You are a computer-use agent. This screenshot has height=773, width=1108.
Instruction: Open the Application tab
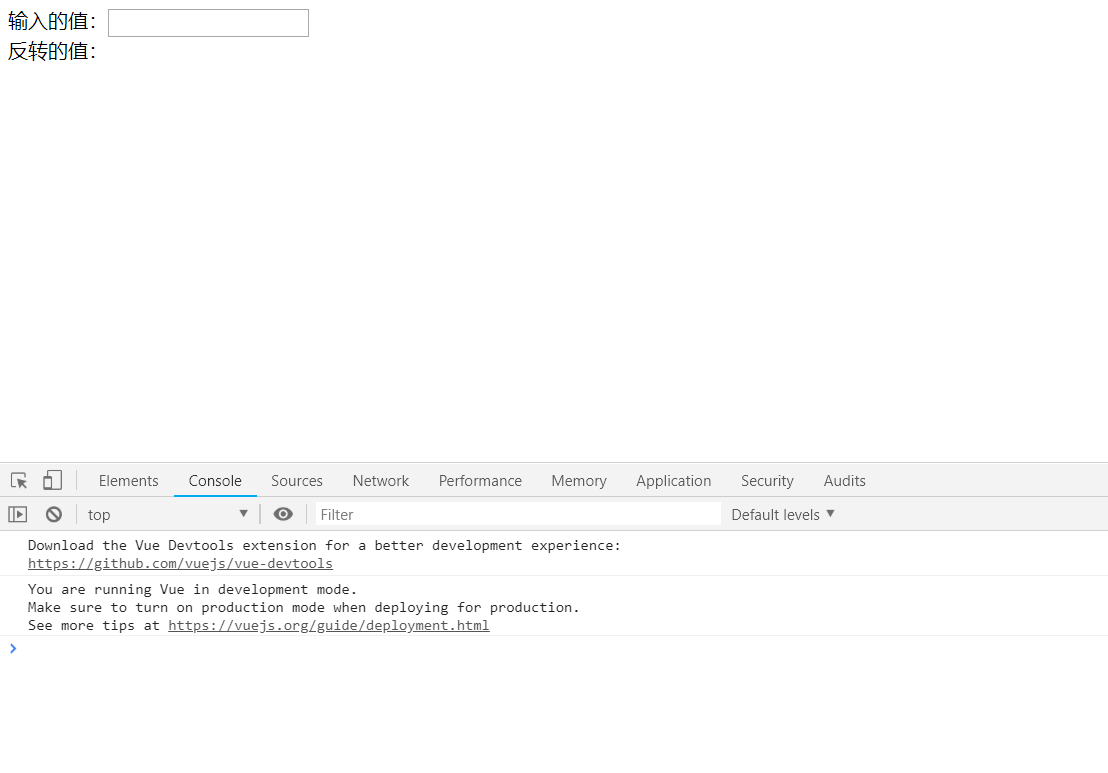point(673,480)
